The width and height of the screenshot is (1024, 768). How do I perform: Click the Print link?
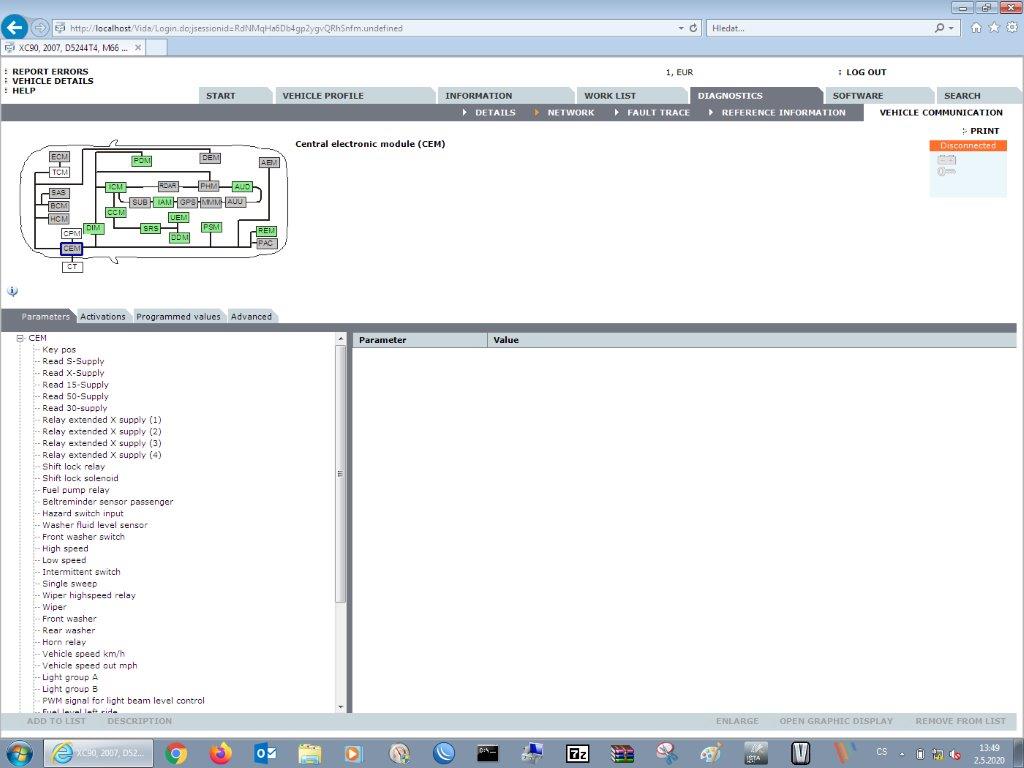pos(984,131)
